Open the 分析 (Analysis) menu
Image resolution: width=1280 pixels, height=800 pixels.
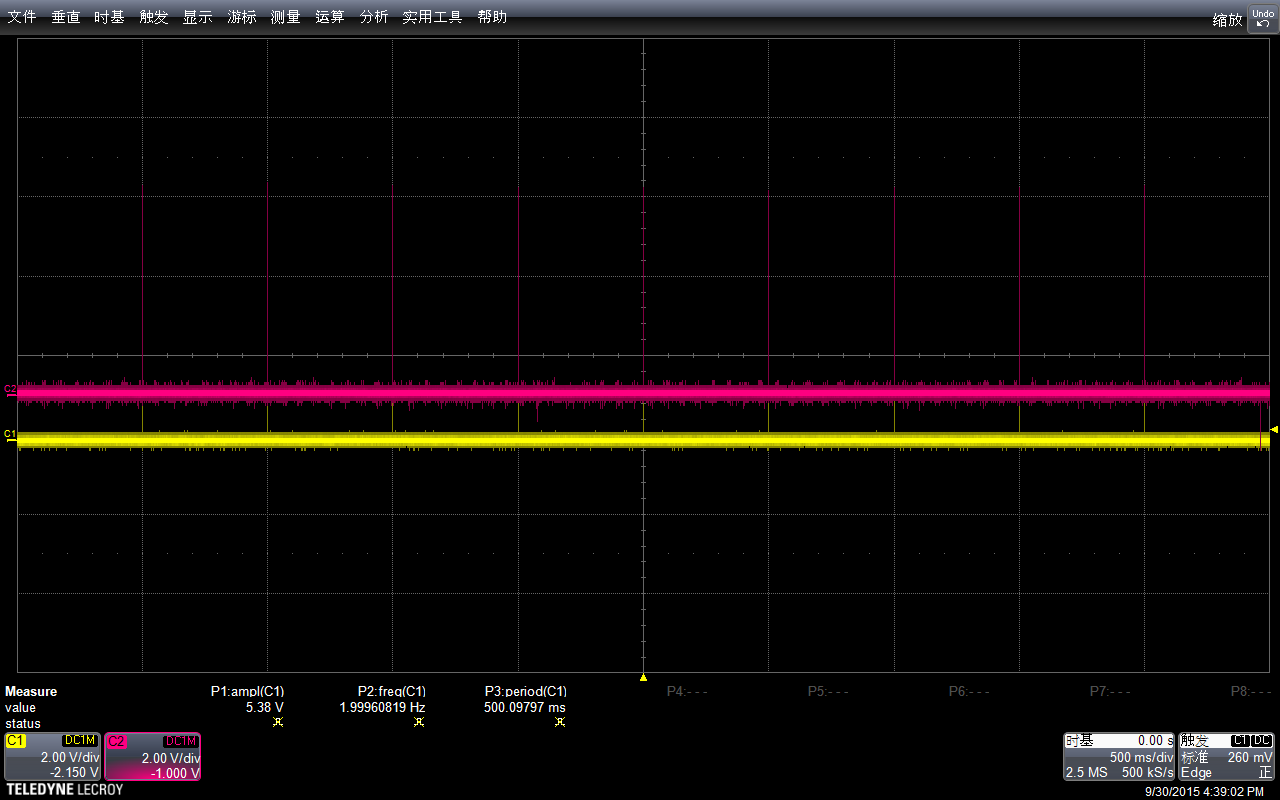coord(374,17)
